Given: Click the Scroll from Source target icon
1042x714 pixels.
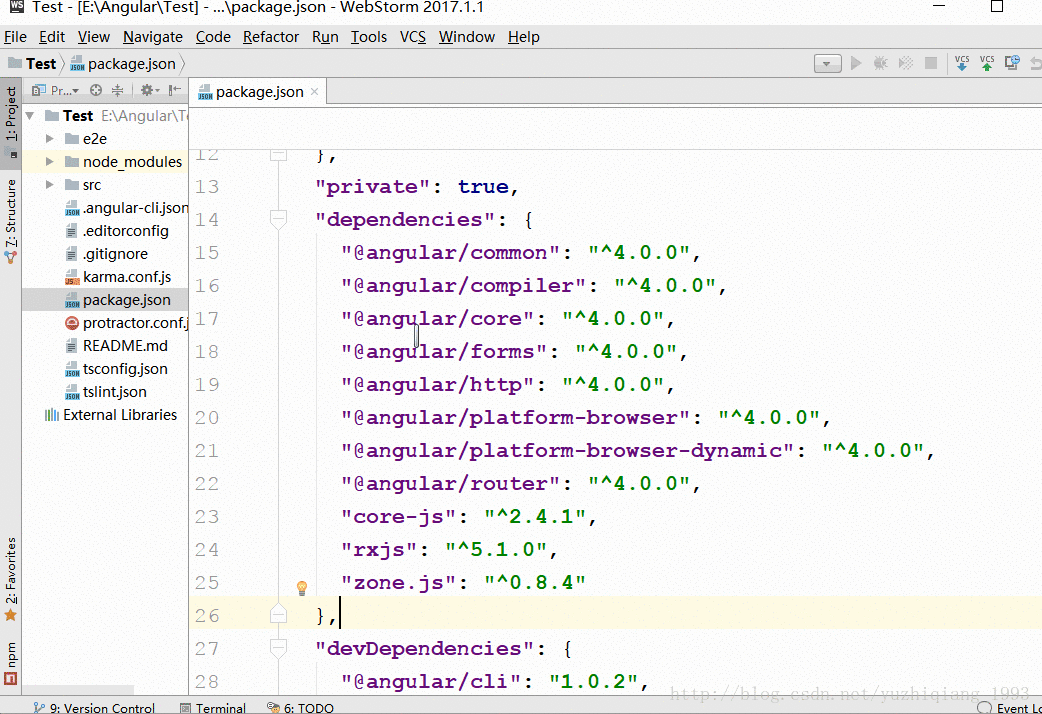Looking at the screenshot, I should click(x=96, y=90).
